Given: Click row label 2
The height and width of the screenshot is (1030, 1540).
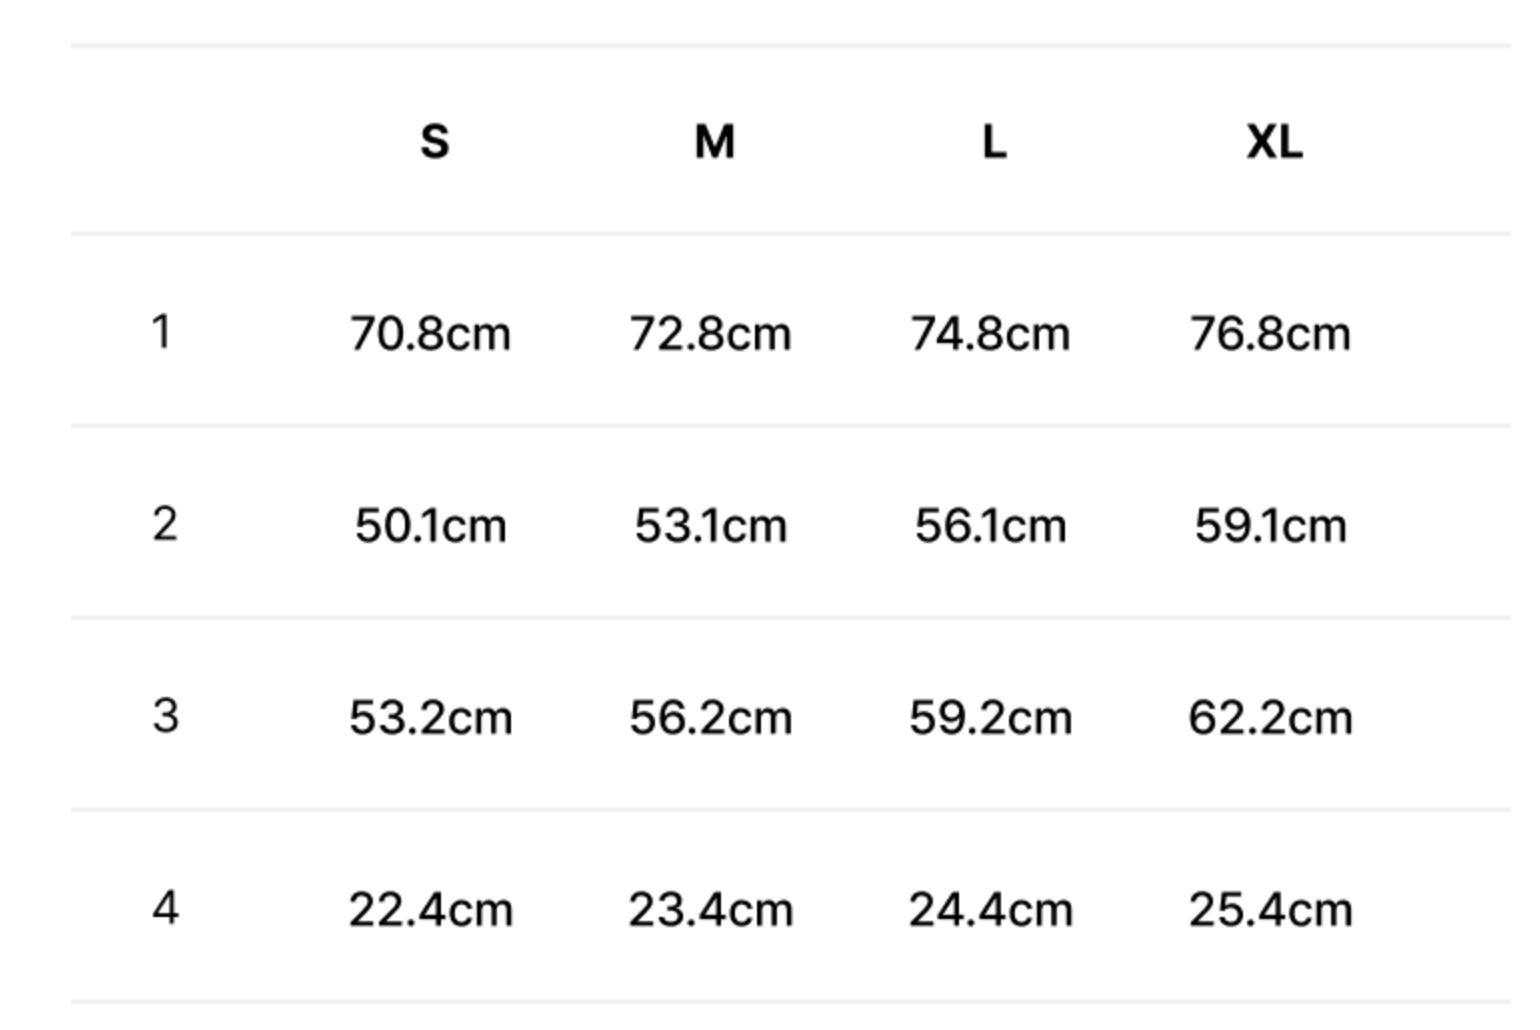Looking at the screenshot, I should 165,524.
